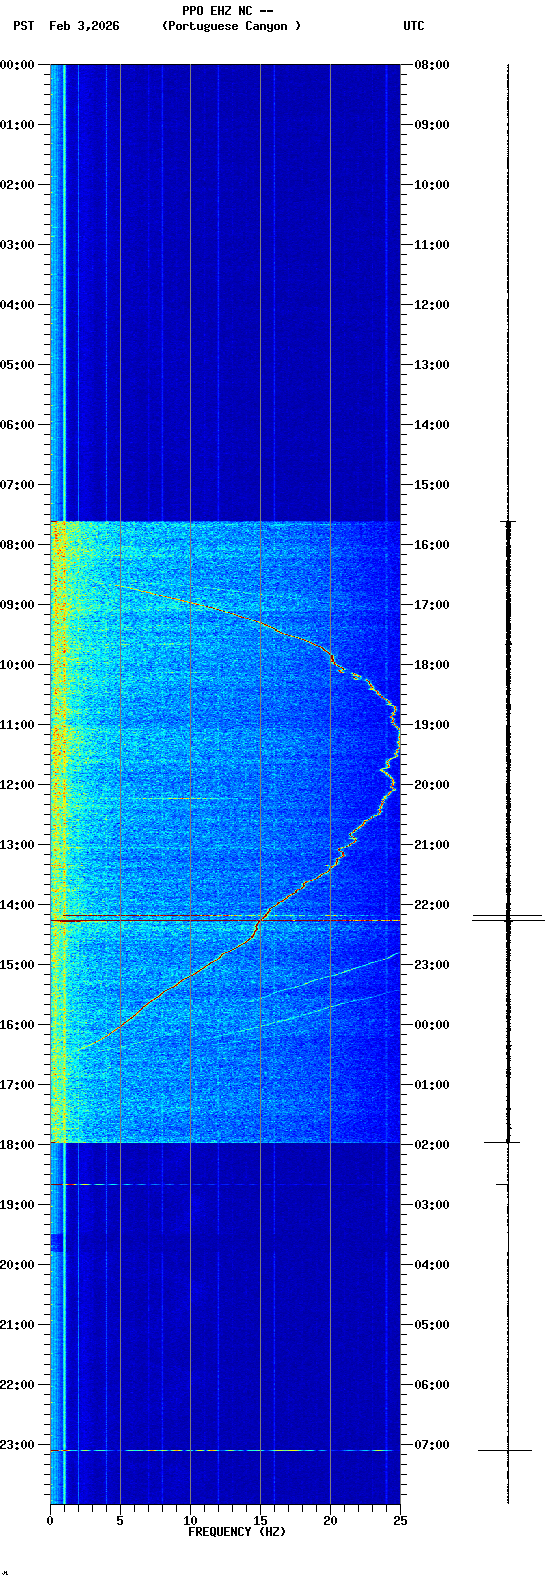Click the frequency axis value '5'

[x=120, y=1521]
